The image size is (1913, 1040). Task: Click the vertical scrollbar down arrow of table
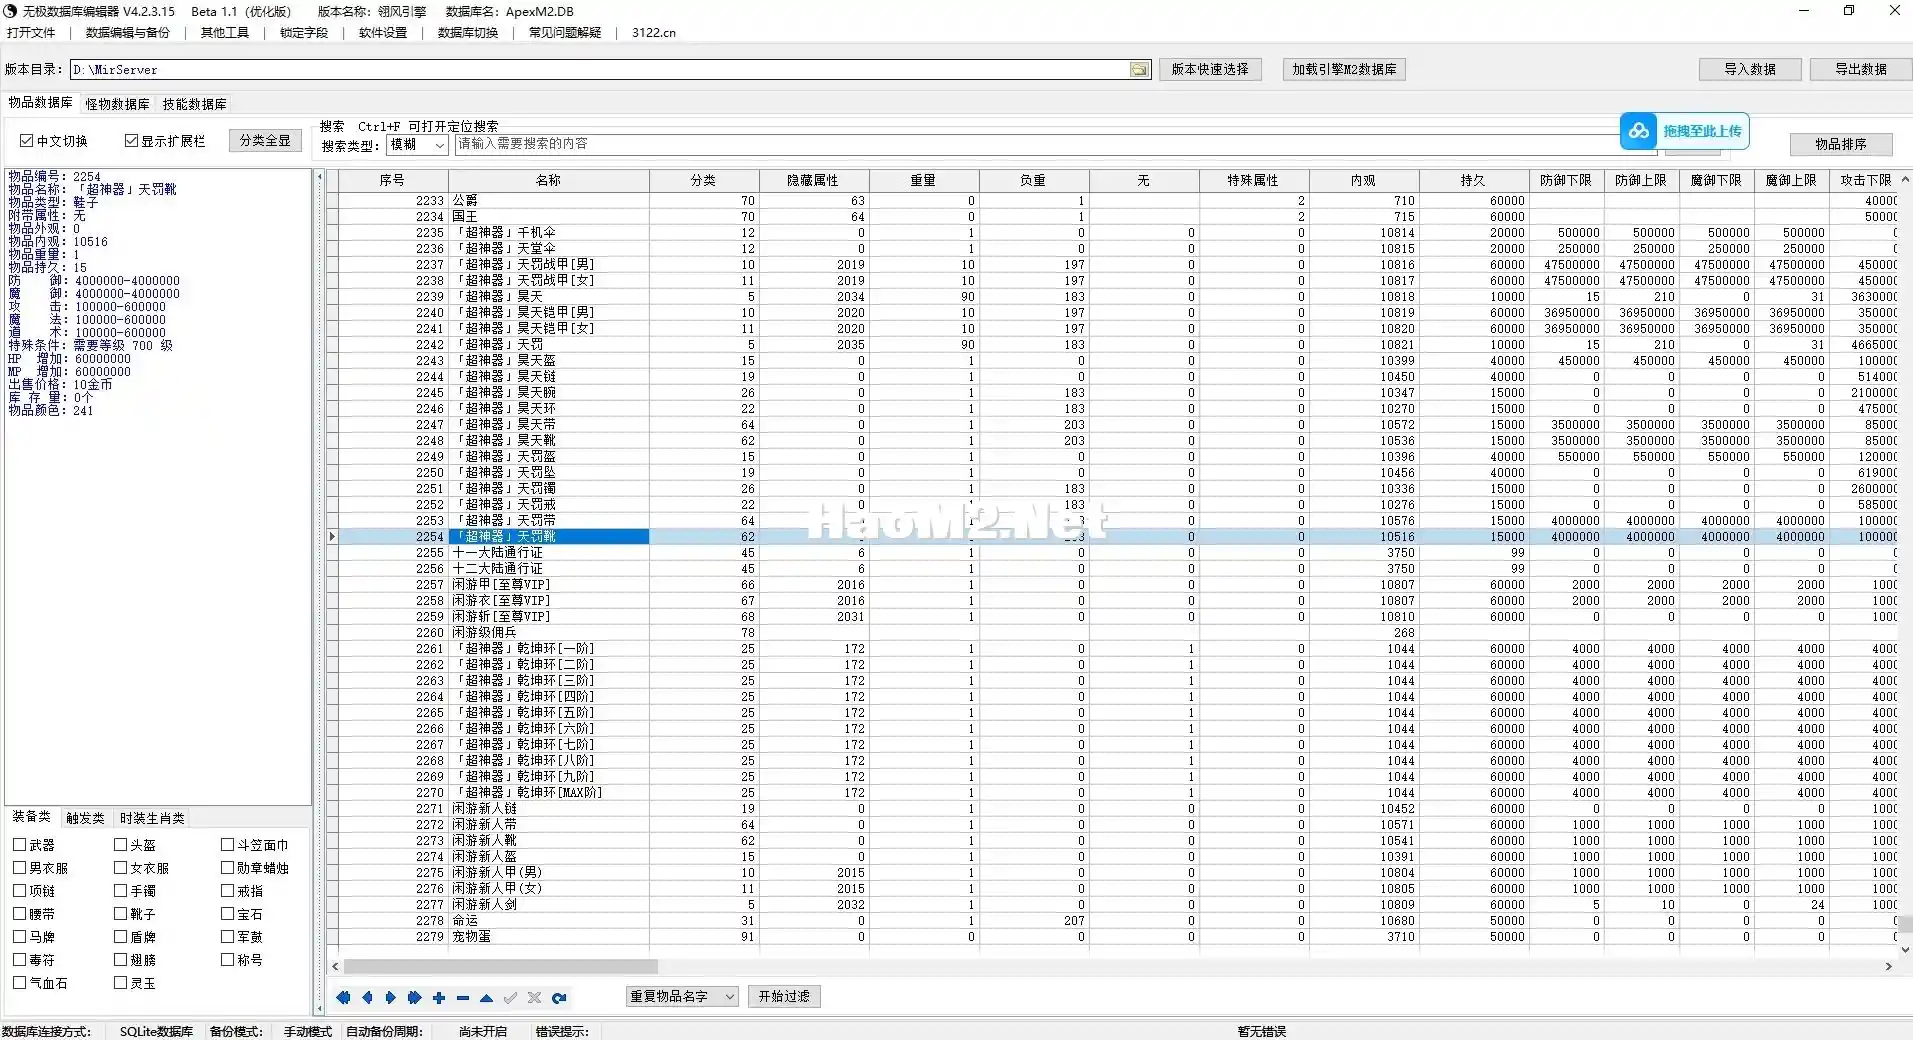(1905, 950)
